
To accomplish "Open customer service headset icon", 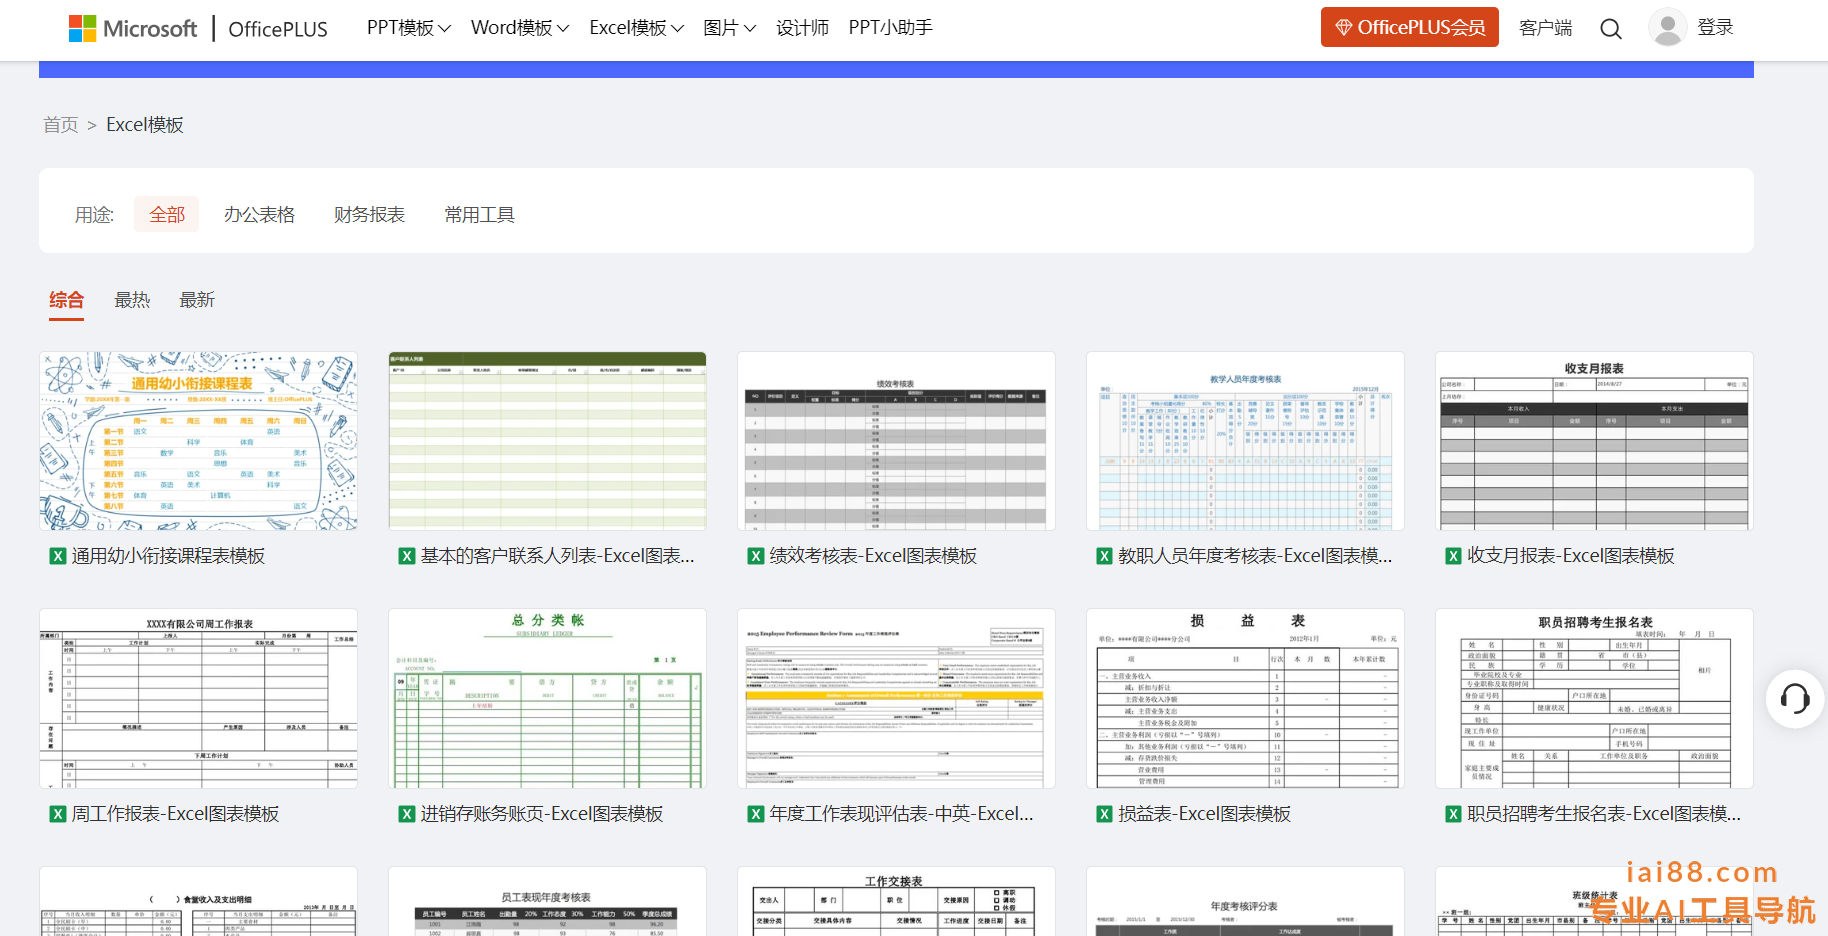I will point(1795,699).
